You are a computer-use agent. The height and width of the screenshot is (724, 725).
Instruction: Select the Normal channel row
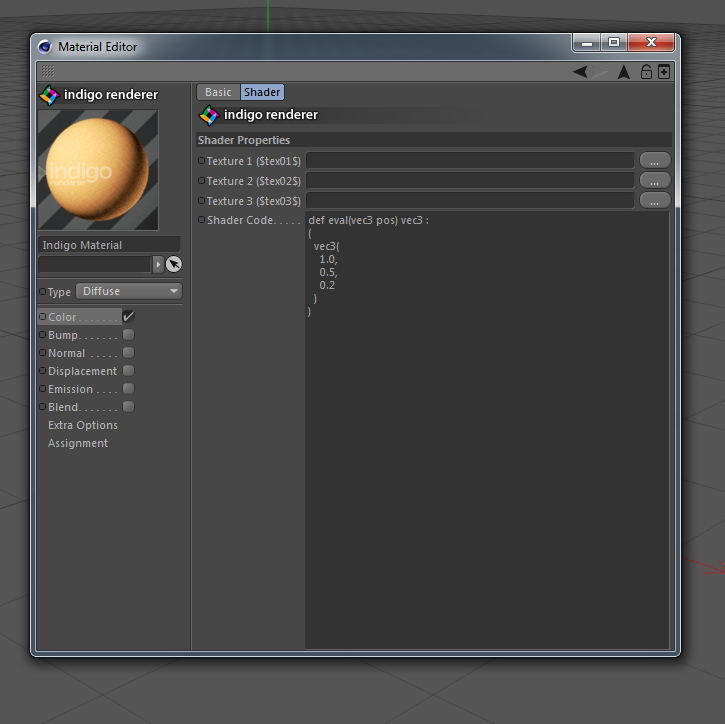click(x=80, y=353)
